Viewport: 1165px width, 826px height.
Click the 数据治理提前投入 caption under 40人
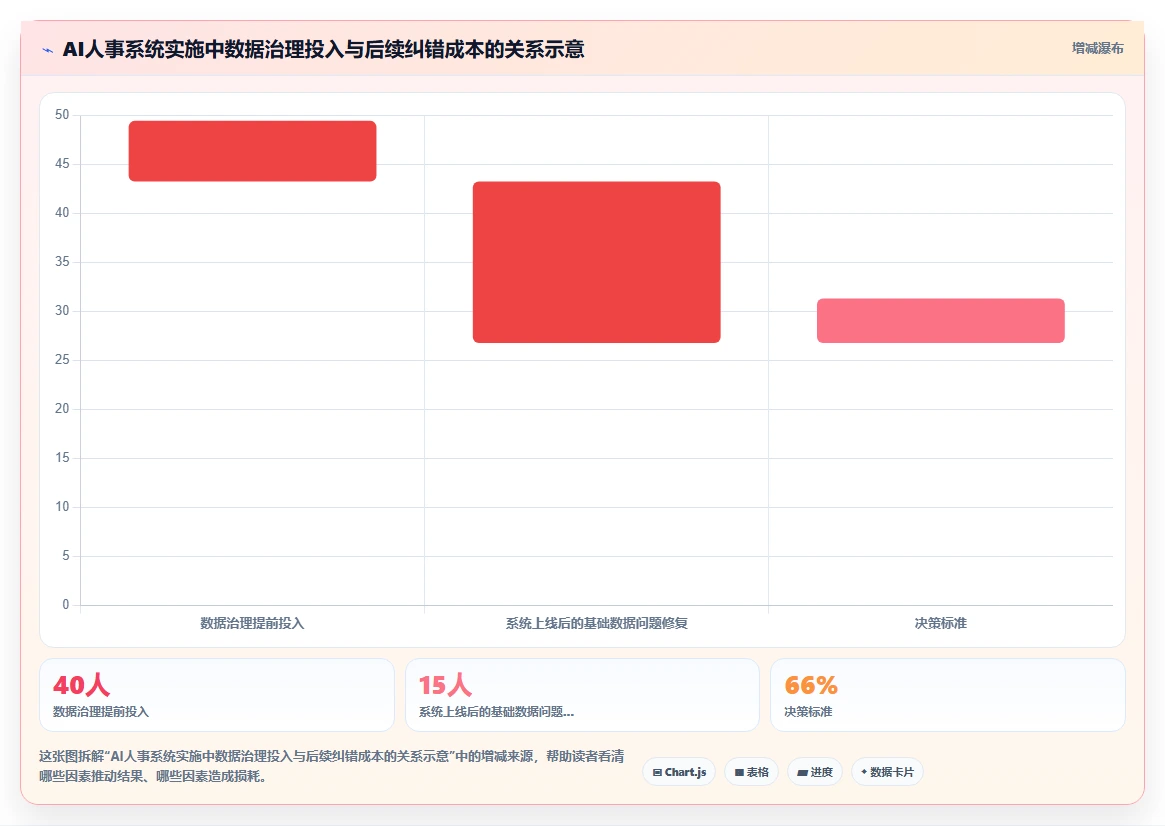[101, 712]
